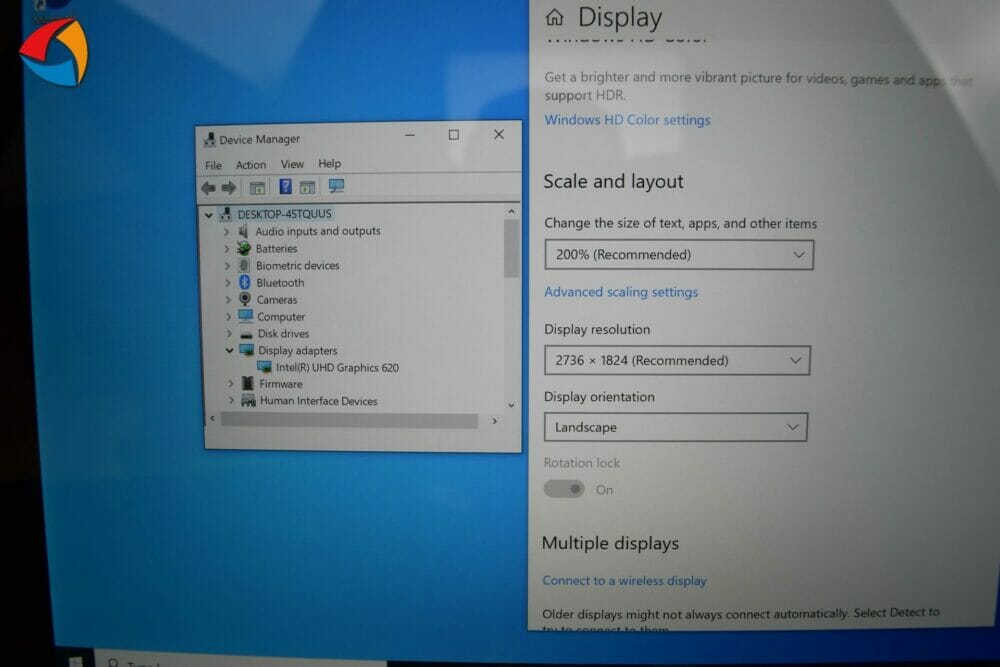Open the Help menu in Device Manager
Image resolution: width=1000 pixels, height=667 pixels.
(x=330, y=163)
